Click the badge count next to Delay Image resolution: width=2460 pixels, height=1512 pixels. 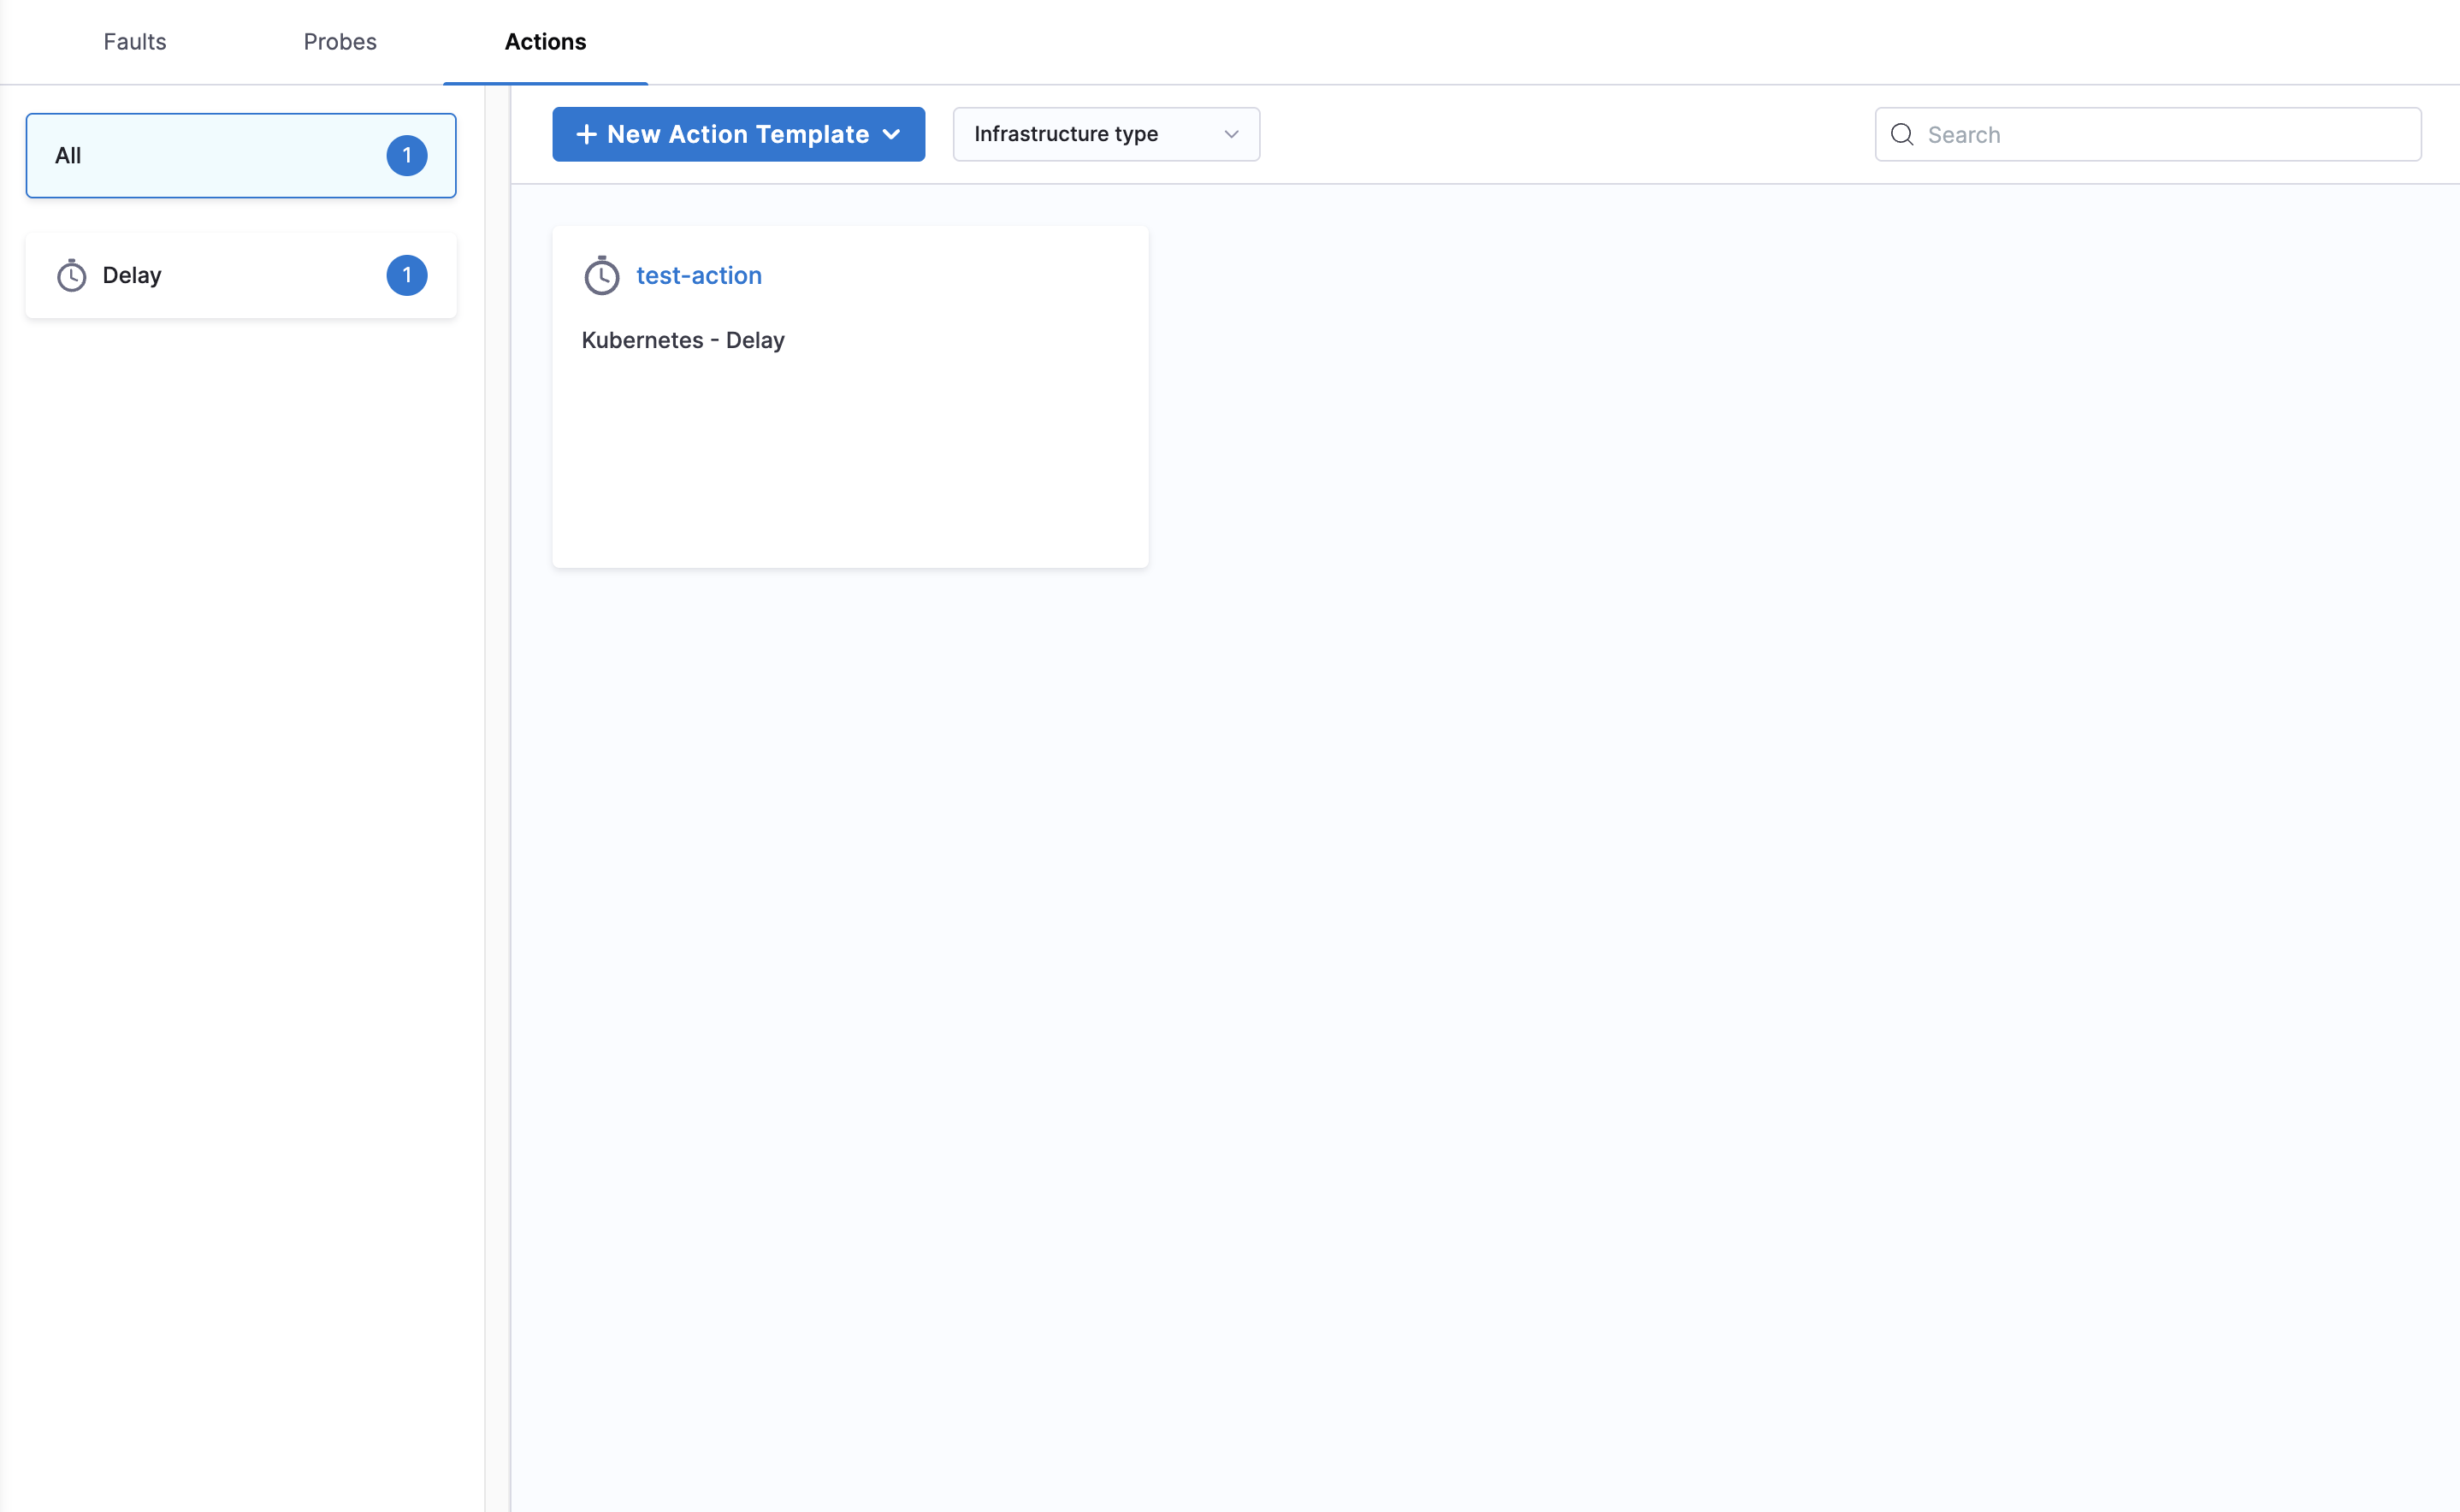[x=407, y=275]
